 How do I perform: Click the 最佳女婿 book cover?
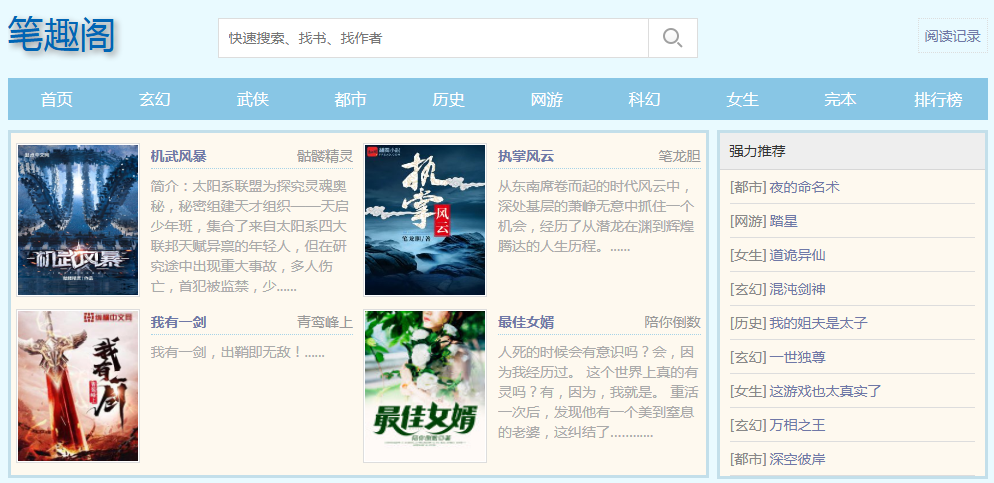point(425,386)
